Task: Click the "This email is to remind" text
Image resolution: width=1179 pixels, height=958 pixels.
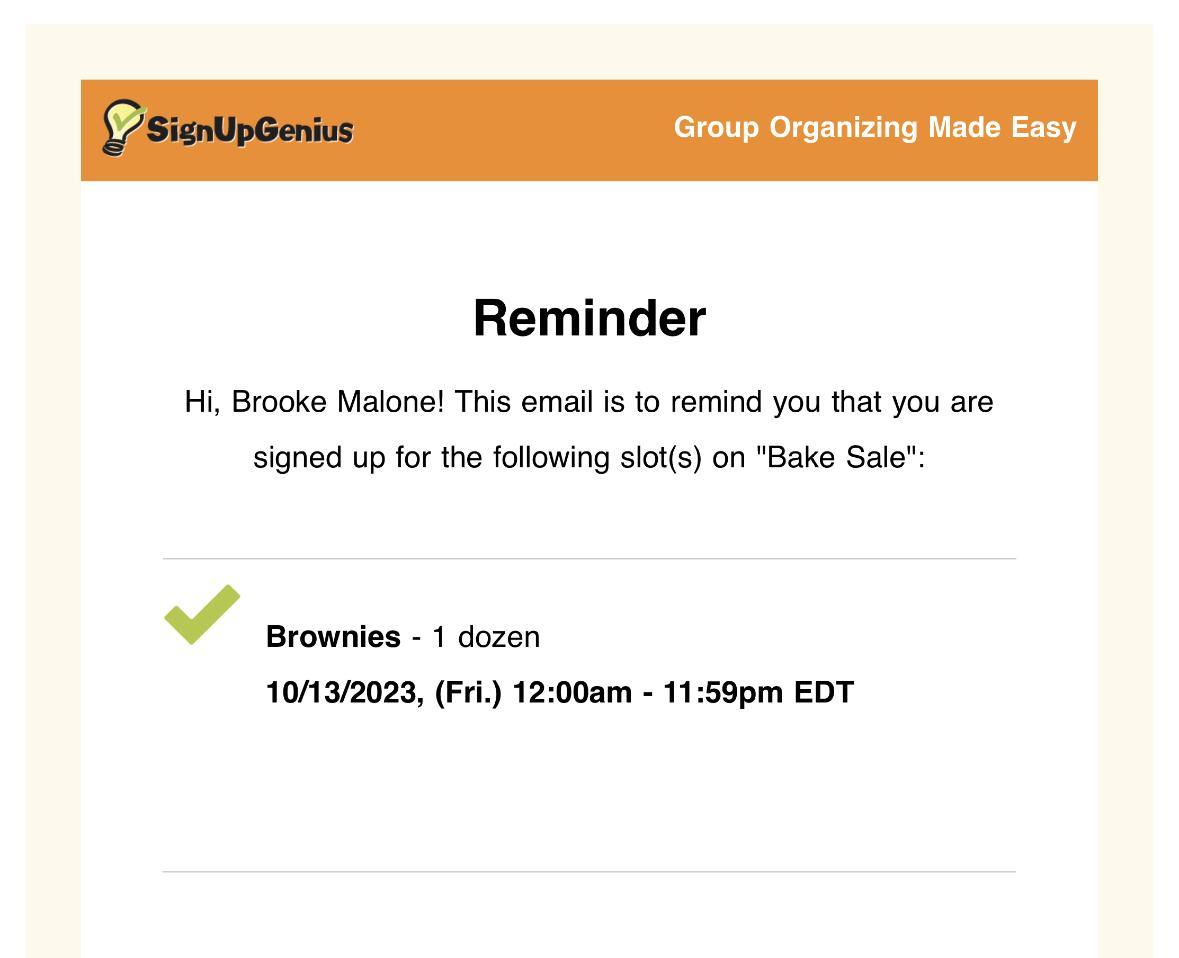Action: (558, 402)
